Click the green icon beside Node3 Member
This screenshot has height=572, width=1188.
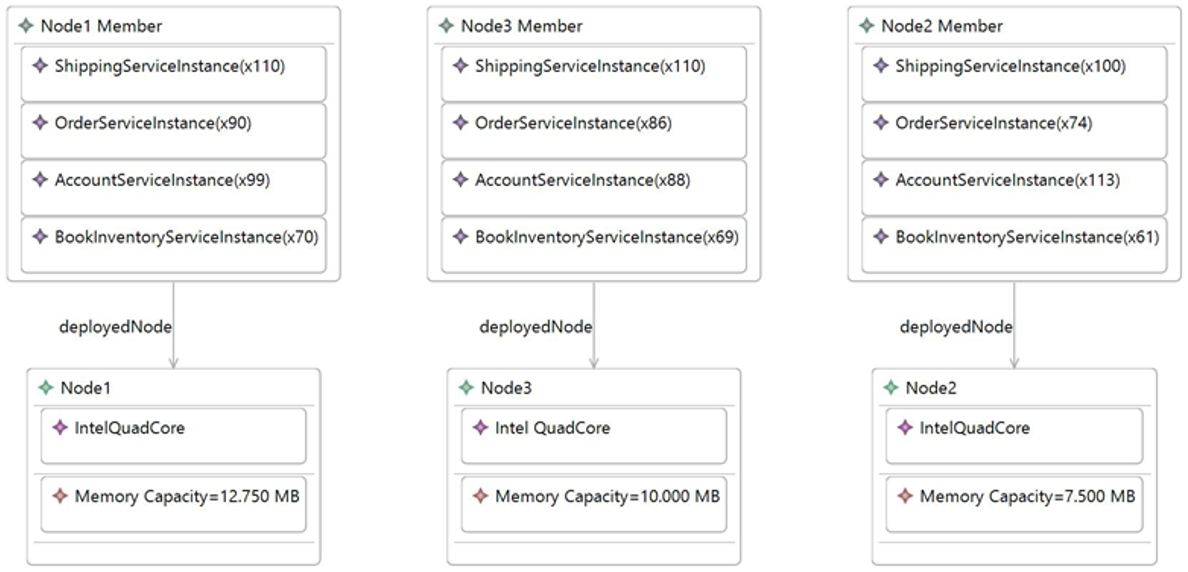point(447,26)
